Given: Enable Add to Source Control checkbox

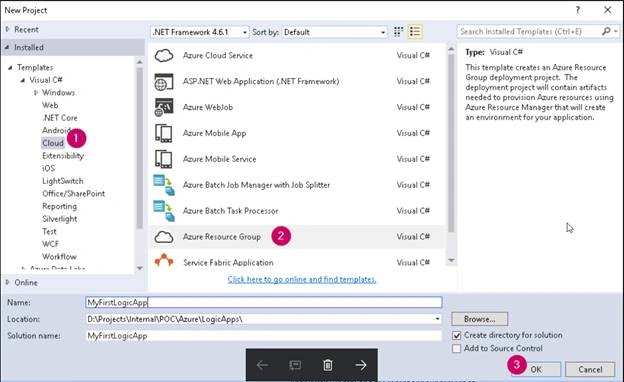Looking at the screenshot, I should pos(457,349).
